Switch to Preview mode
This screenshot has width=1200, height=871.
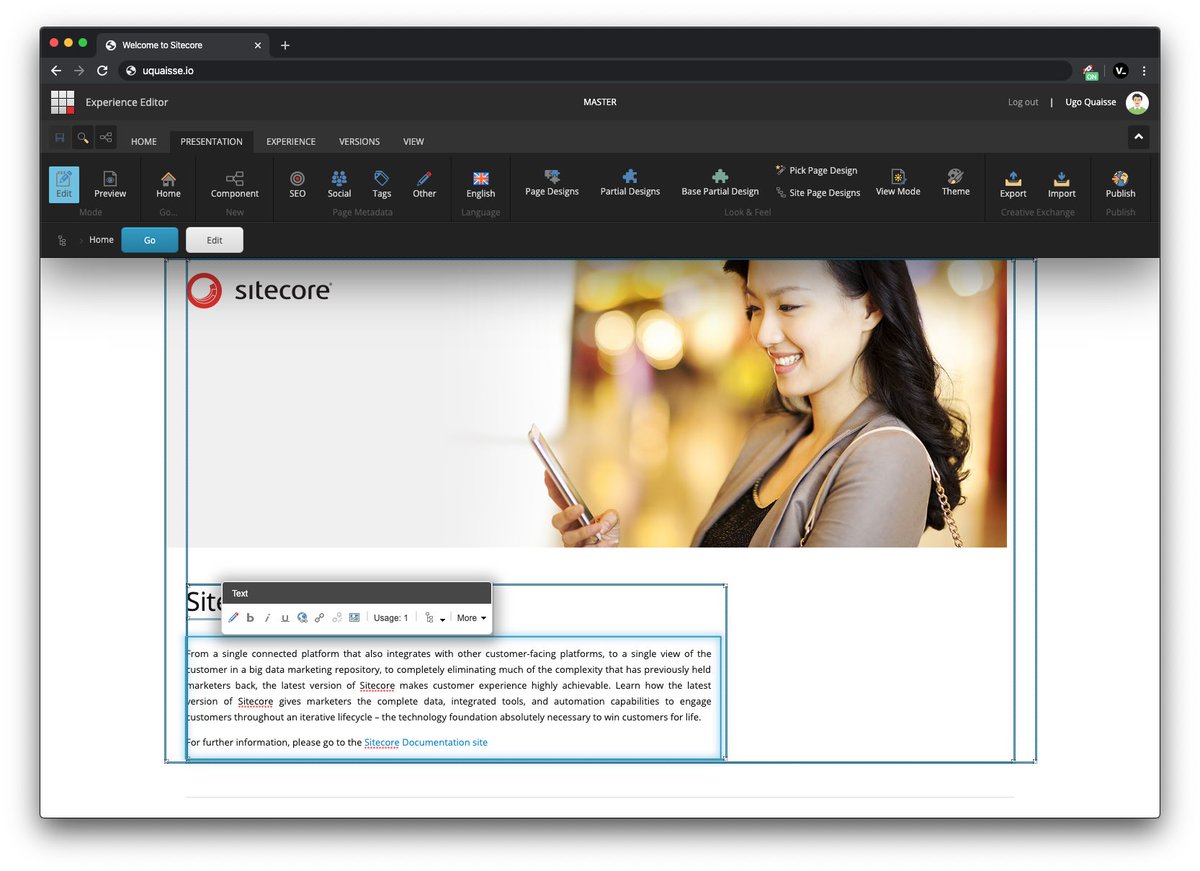pos(110,185)
